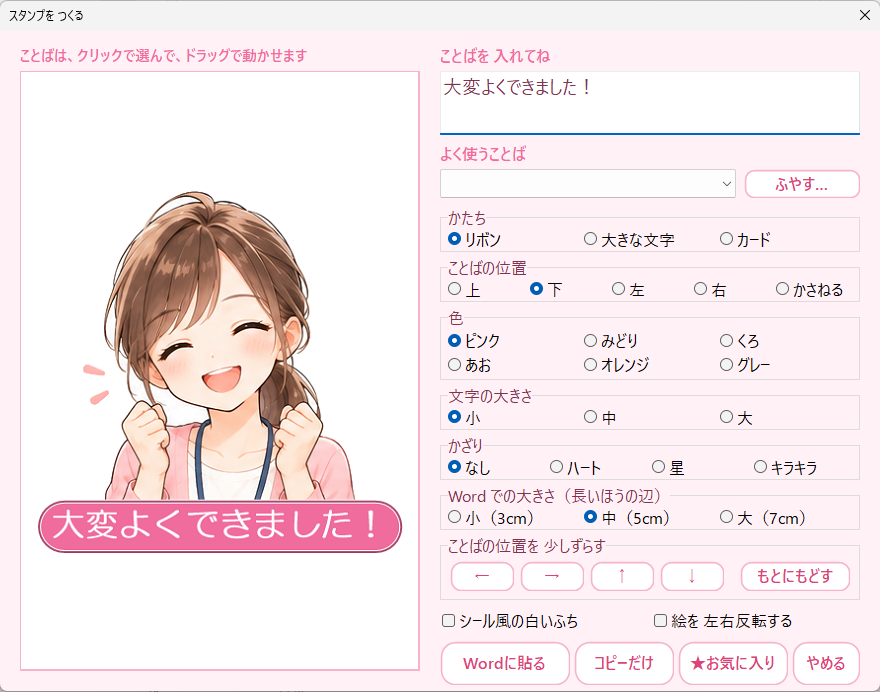
Task: Click into the ことばを入れてね text box
Action: 650,103
